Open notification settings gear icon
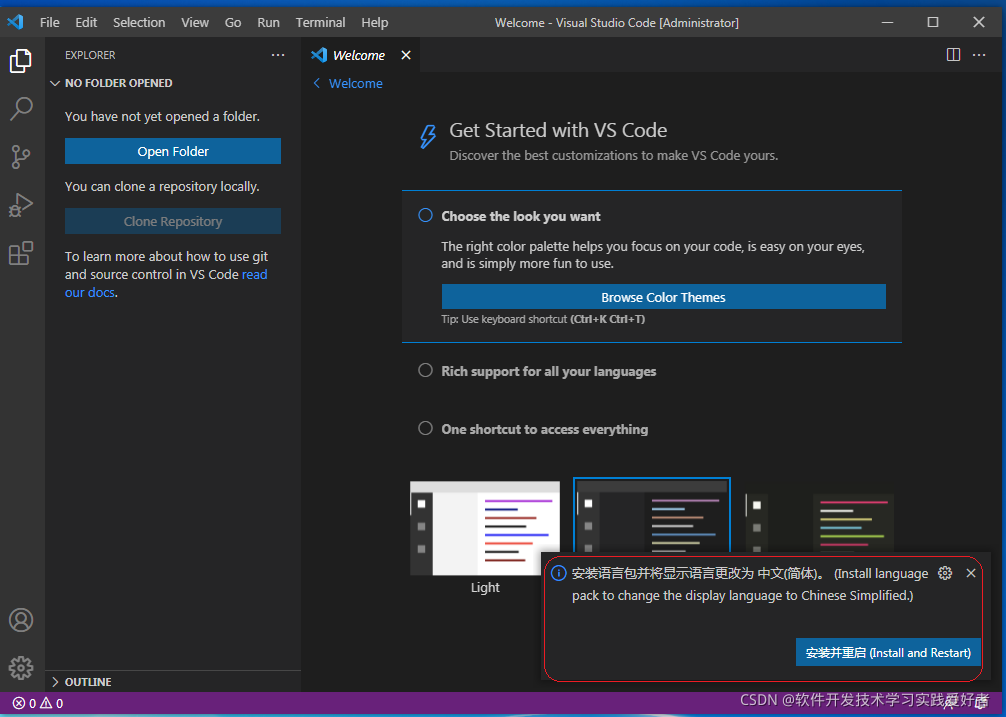Viewport: 1006px width, 717px height. 945,573
